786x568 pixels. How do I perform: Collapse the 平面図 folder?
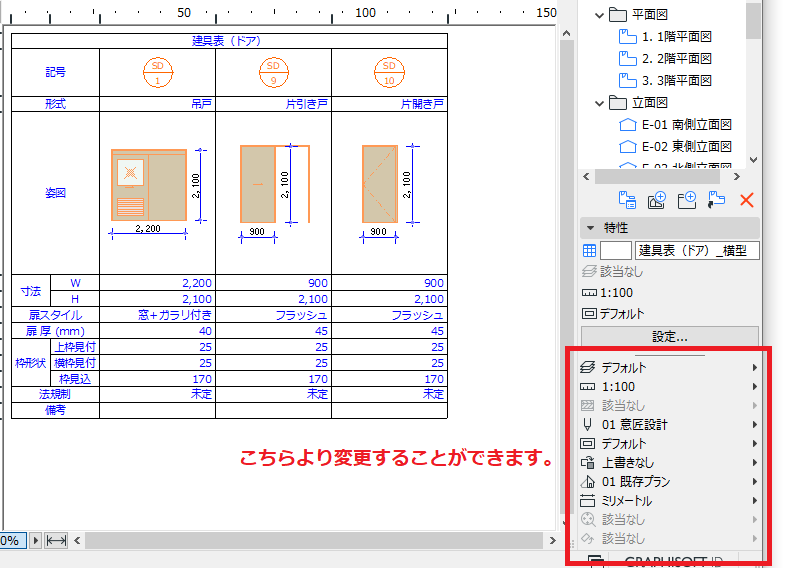point(599,15)
